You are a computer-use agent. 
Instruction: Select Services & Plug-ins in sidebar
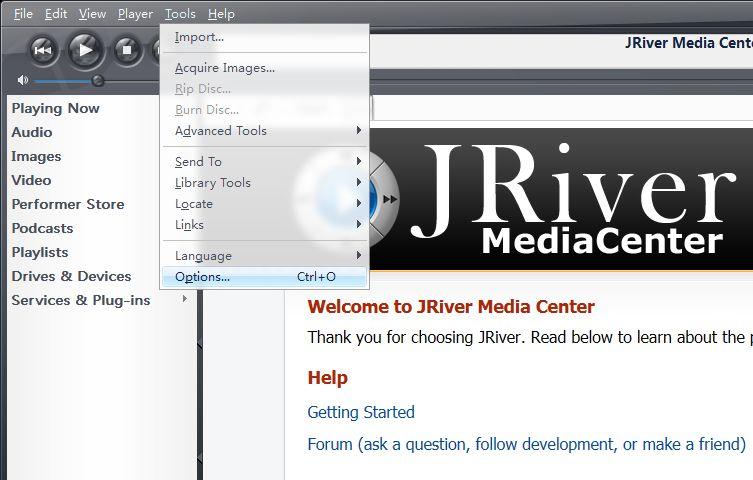81,300
